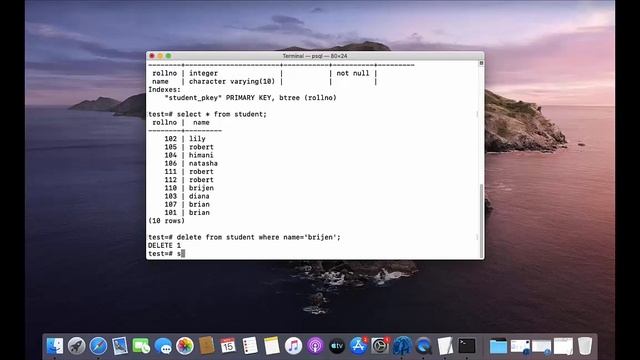Click the 'select * from student;' command

(222, 114)
